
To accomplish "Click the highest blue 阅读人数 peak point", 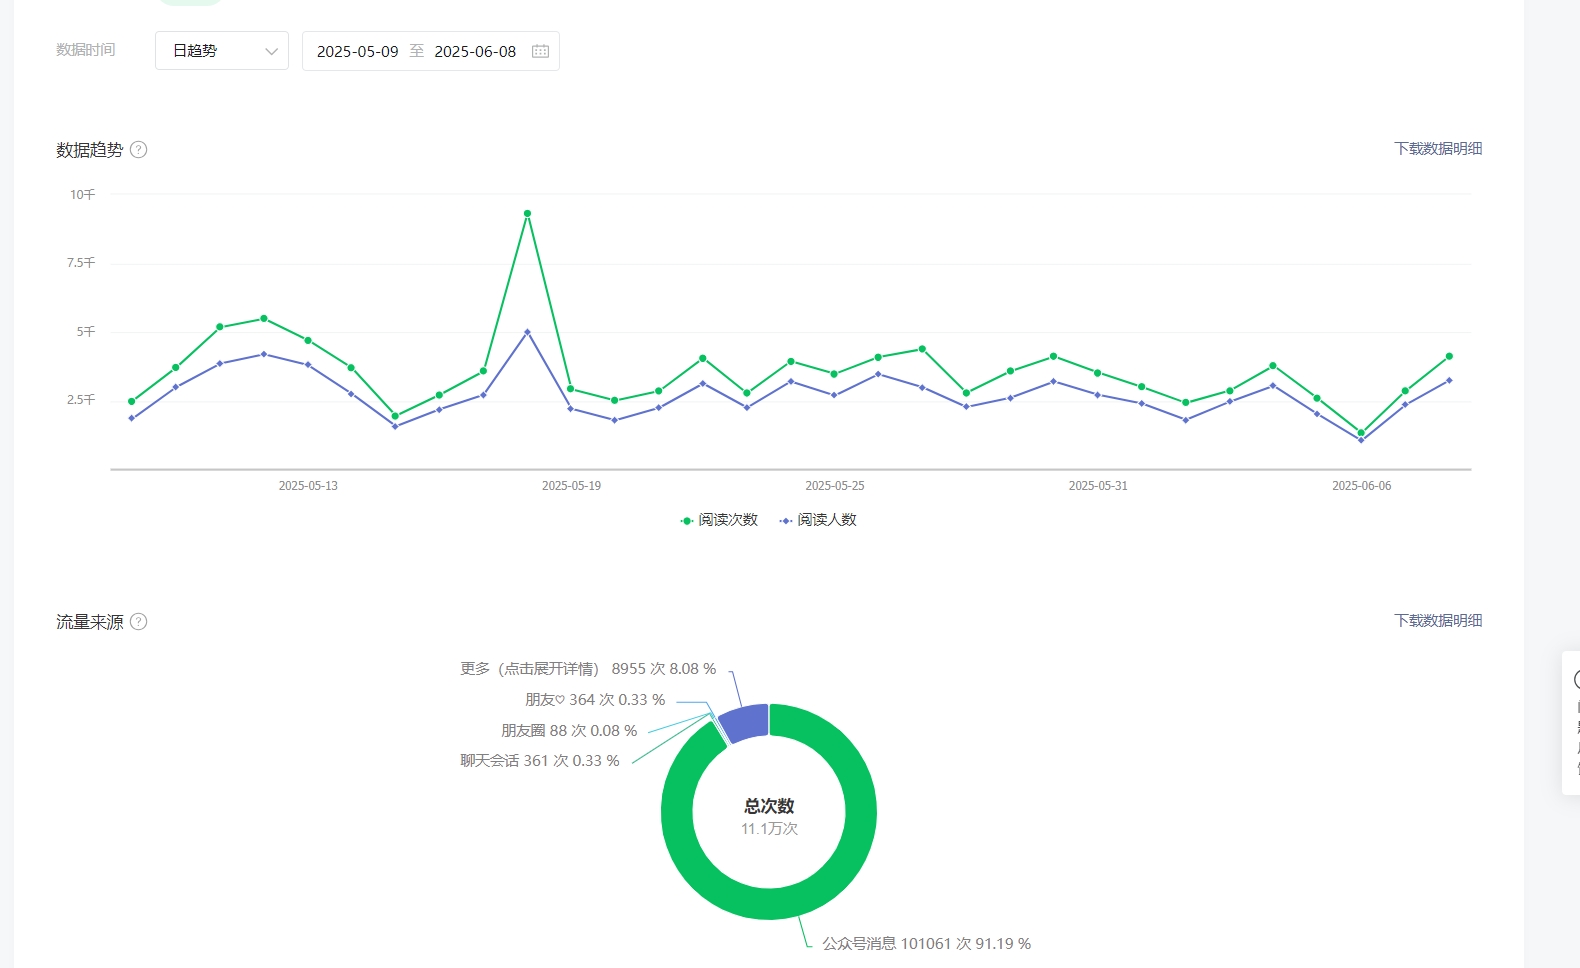I will [x=527, y=332].
